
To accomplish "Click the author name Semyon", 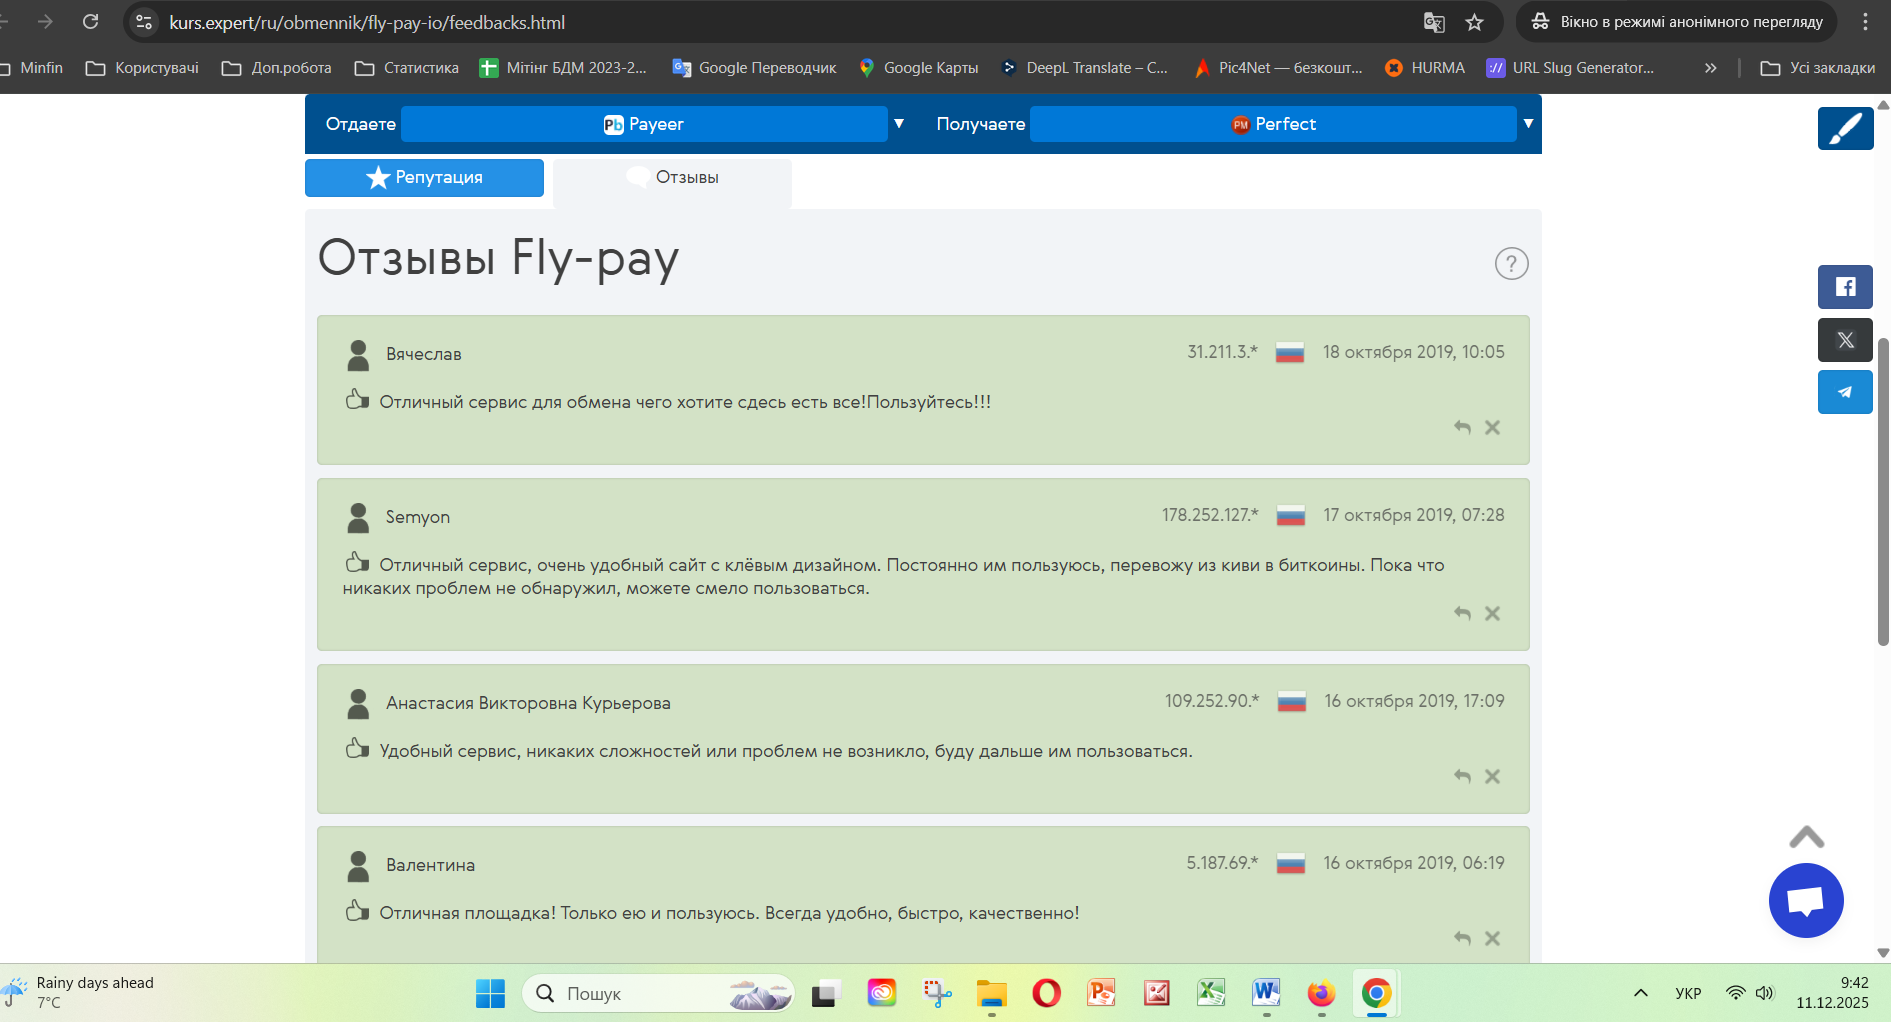I will coord(418,517).
